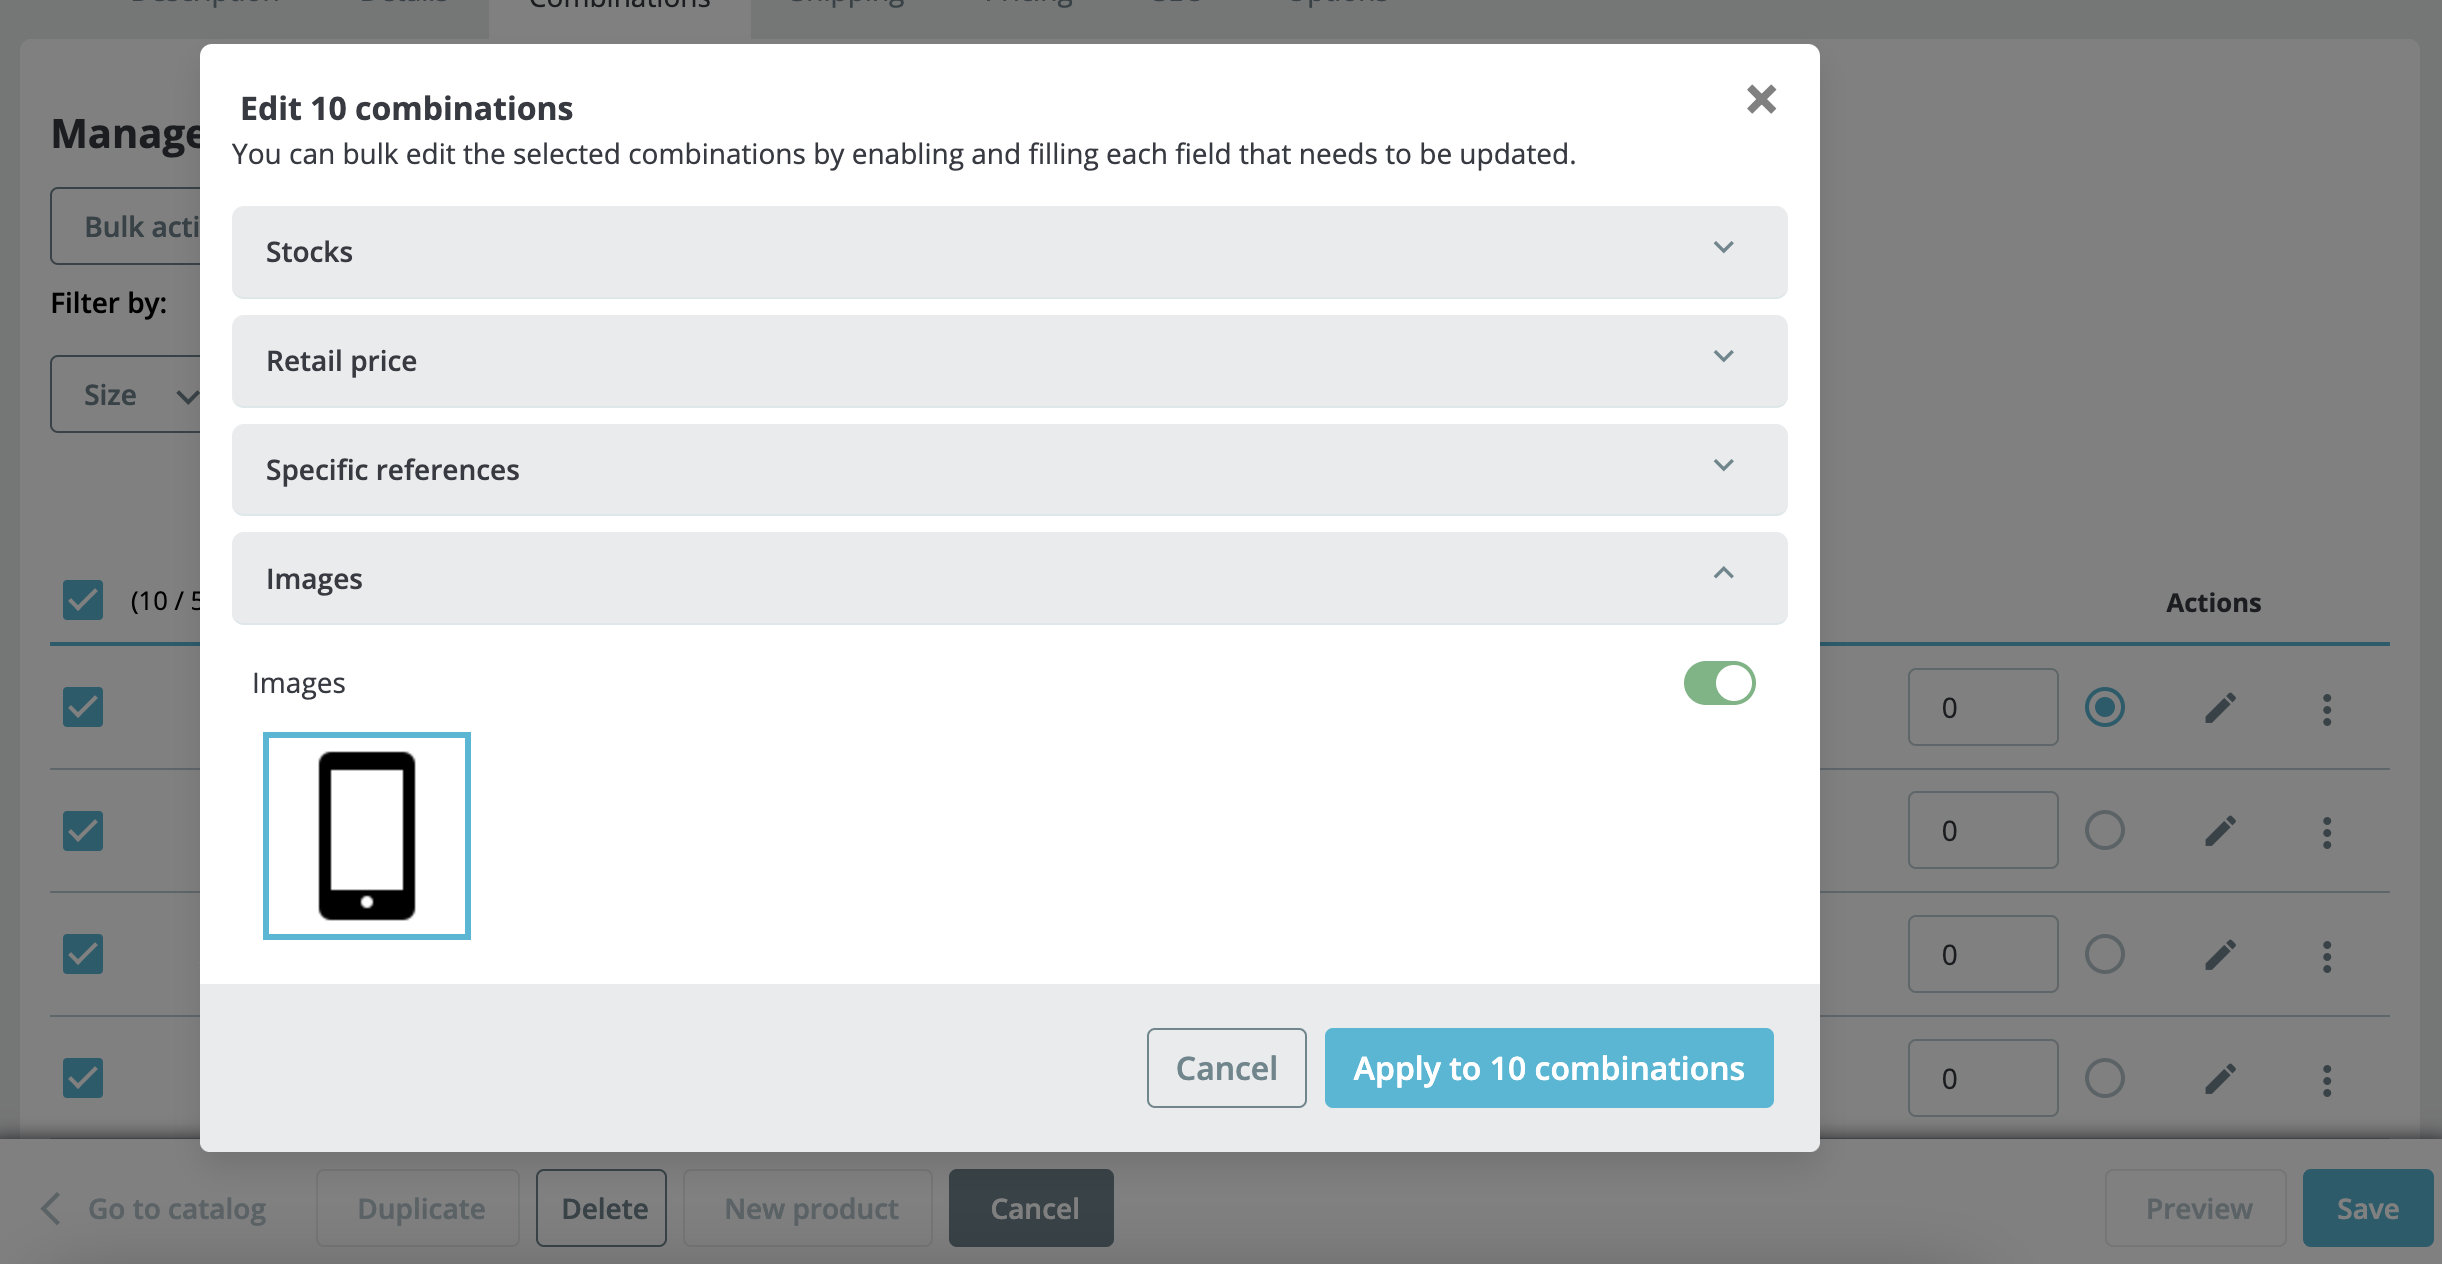The width and height of the screenshot is (2442, 1264).
Task: Expand the Stocks section
Action: coord(1009,252)
